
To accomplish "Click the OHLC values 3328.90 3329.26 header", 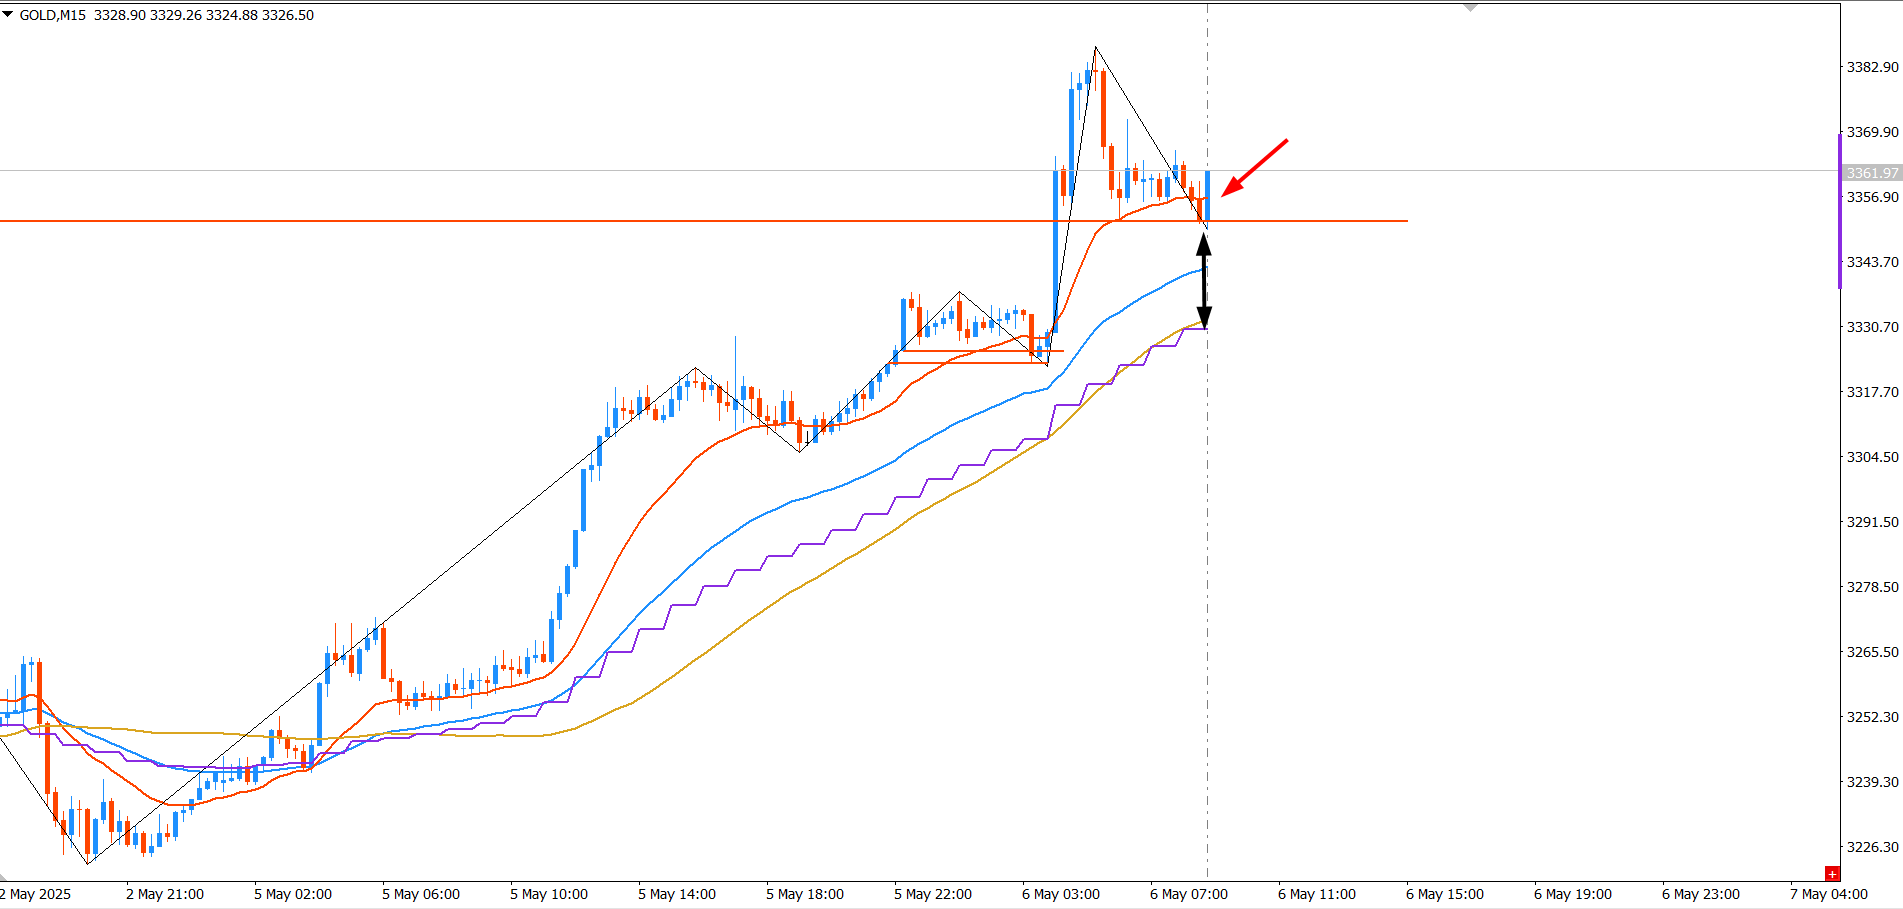I will (204, 15).
